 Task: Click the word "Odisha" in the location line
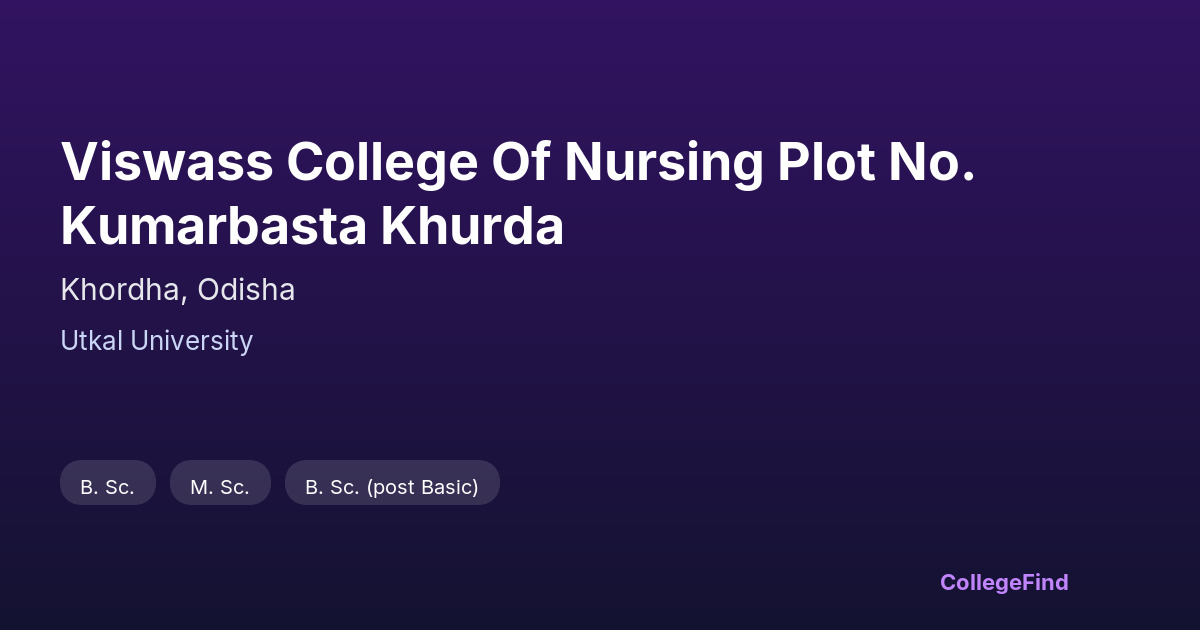246,290
